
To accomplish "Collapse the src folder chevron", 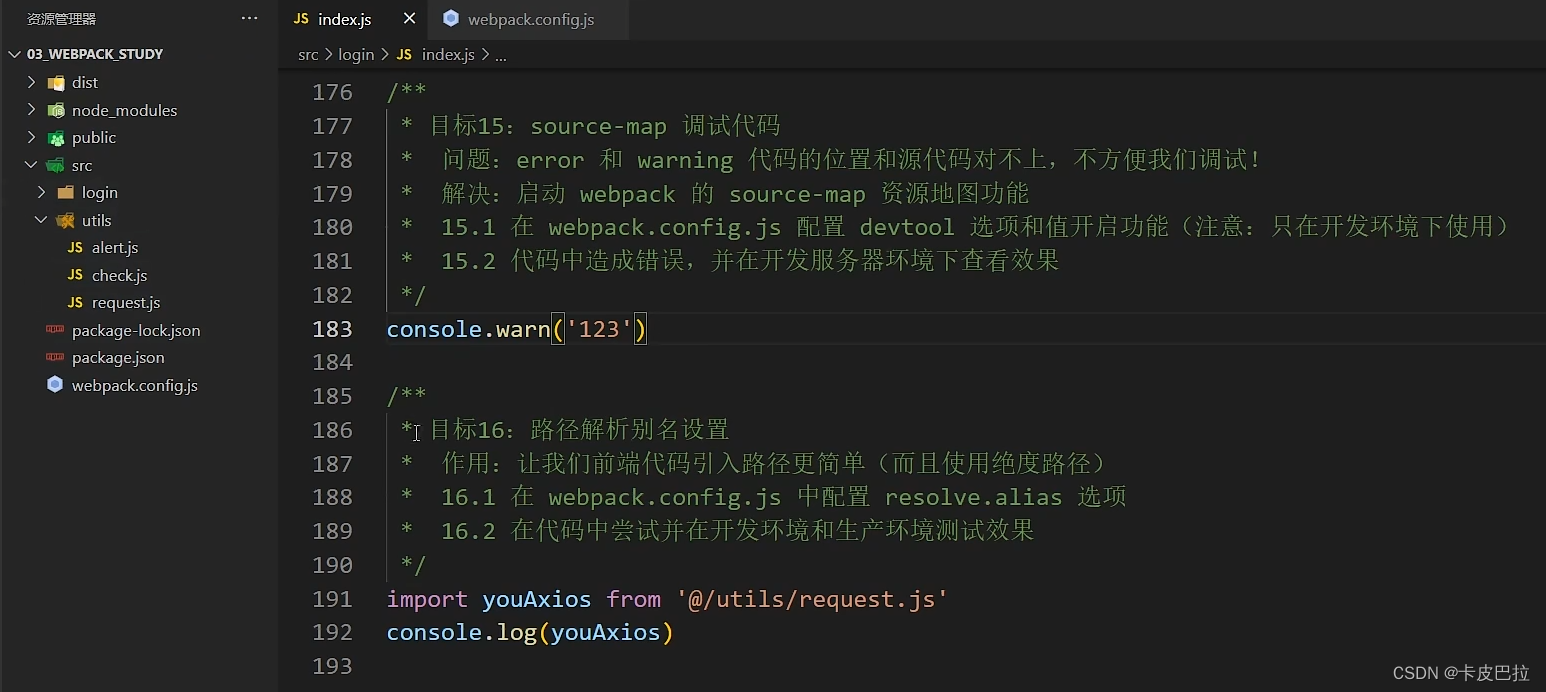I will [31, 165].
